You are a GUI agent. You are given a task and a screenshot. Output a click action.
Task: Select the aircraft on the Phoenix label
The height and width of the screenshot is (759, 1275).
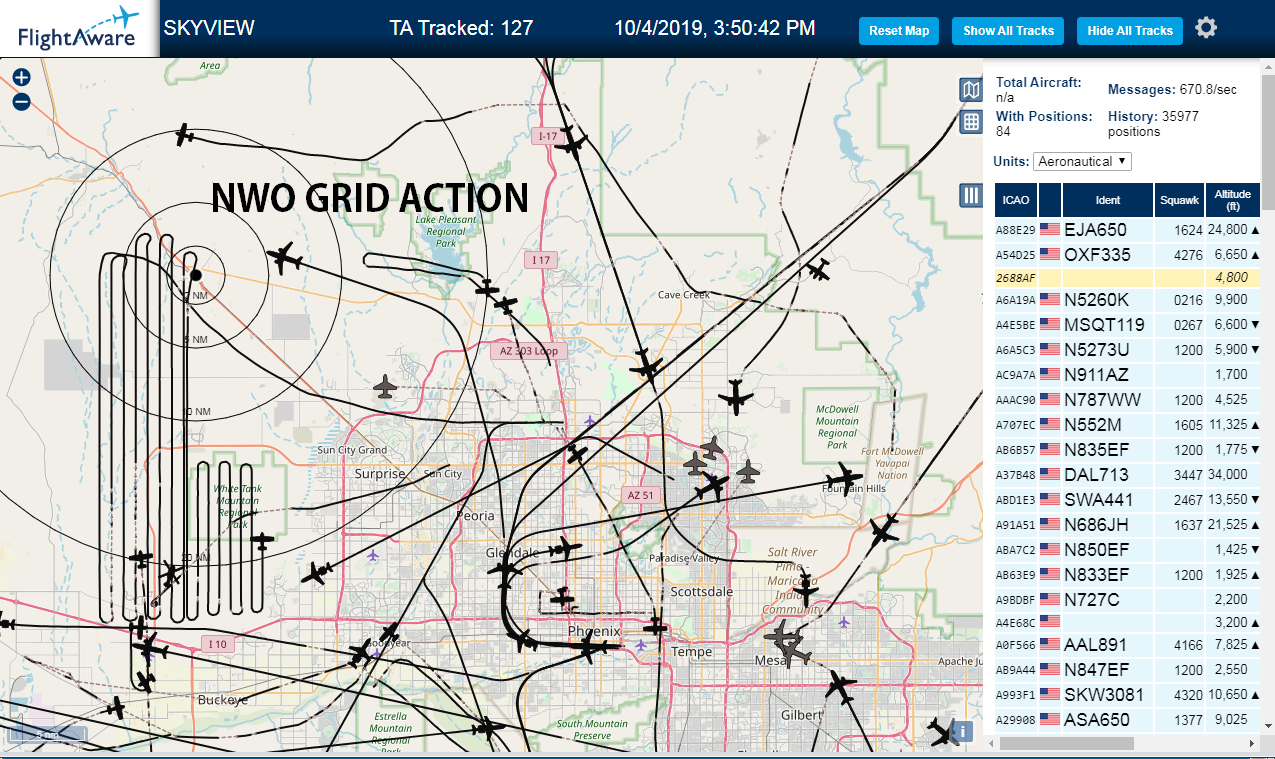pos(588,648)
